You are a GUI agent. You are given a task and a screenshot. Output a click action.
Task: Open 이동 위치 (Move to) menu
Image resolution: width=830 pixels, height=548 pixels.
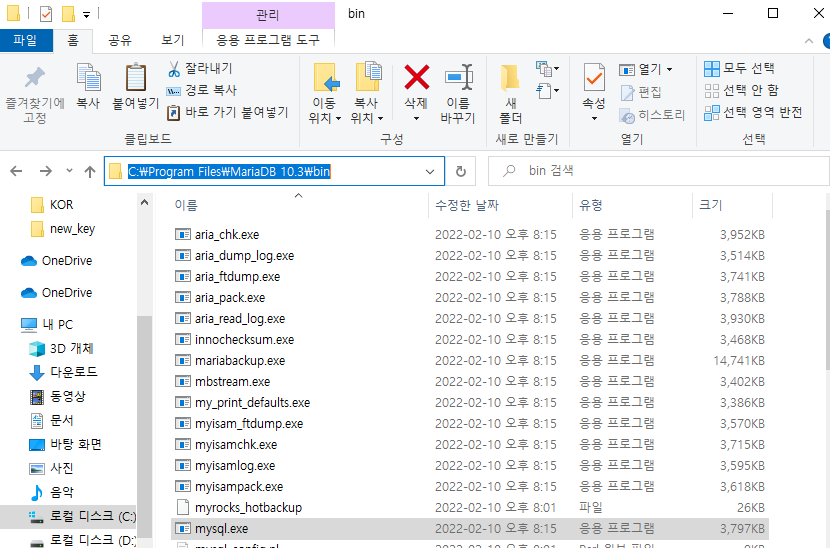click(x=324, y=93)
